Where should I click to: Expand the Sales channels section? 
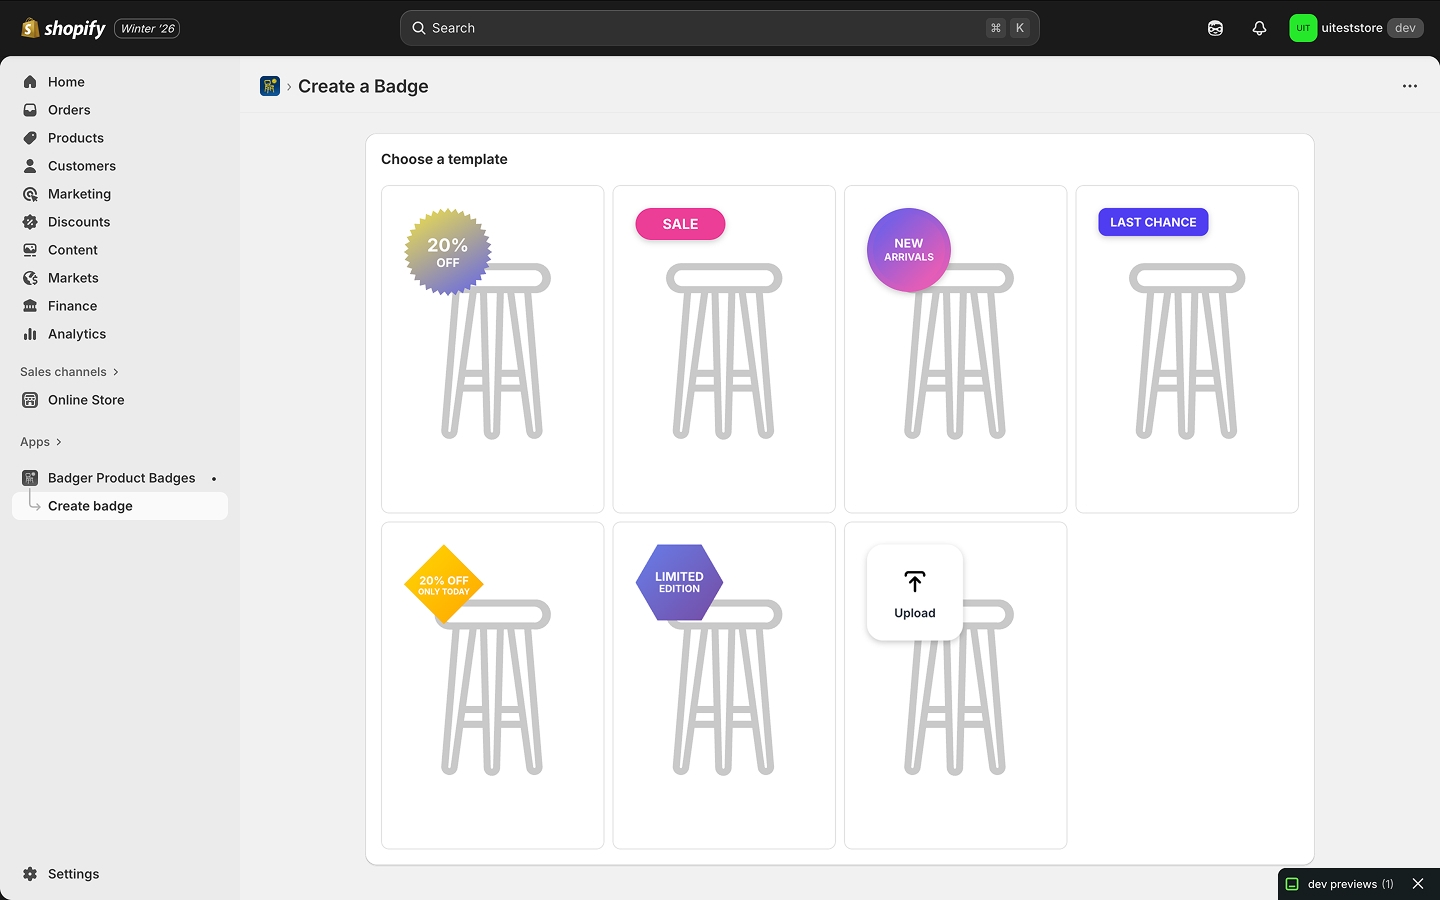(68, 372)
